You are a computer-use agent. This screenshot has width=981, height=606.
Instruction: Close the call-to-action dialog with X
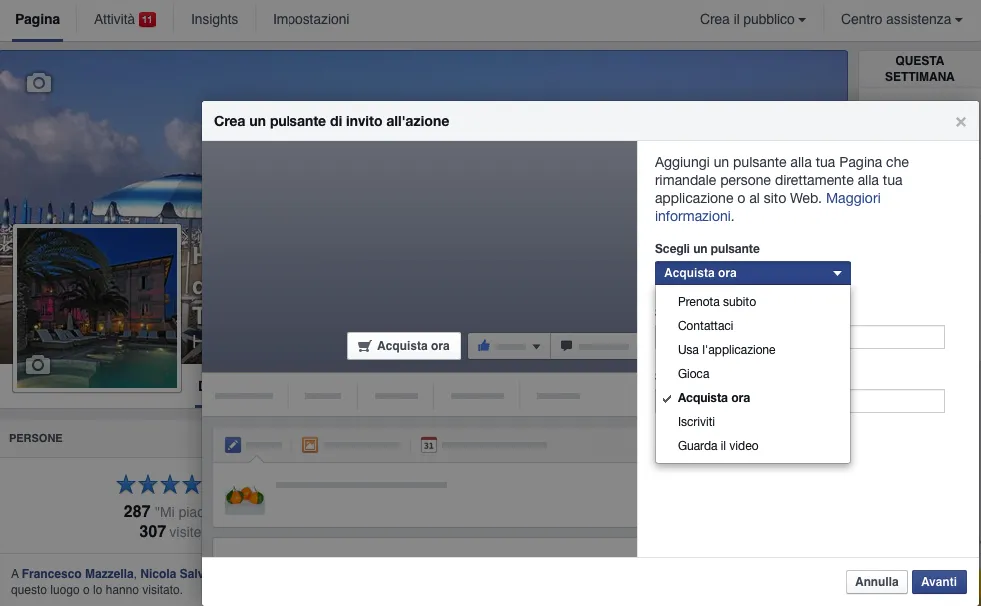click(961, 122)
